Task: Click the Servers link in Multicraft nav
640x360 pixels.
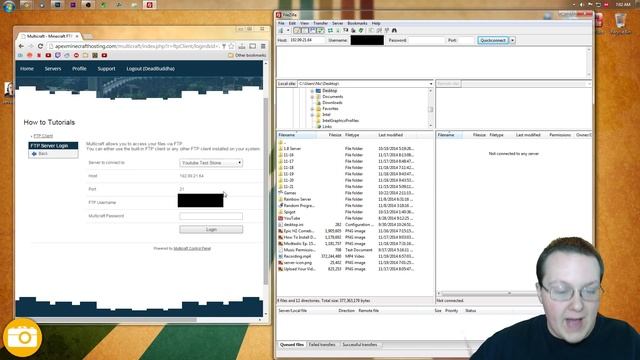Action: pyautogui.click(x=53, y=69)
